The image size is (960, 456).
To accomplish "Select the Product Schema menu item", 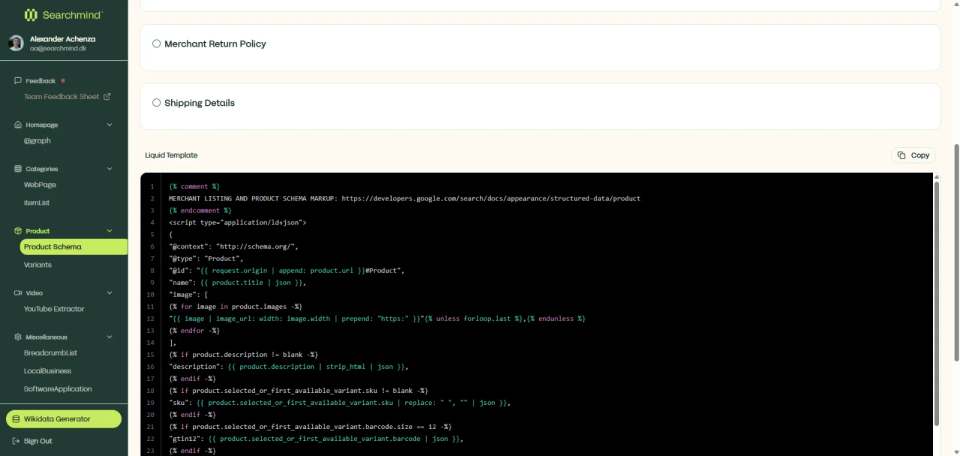I will (x=73, y=247).
